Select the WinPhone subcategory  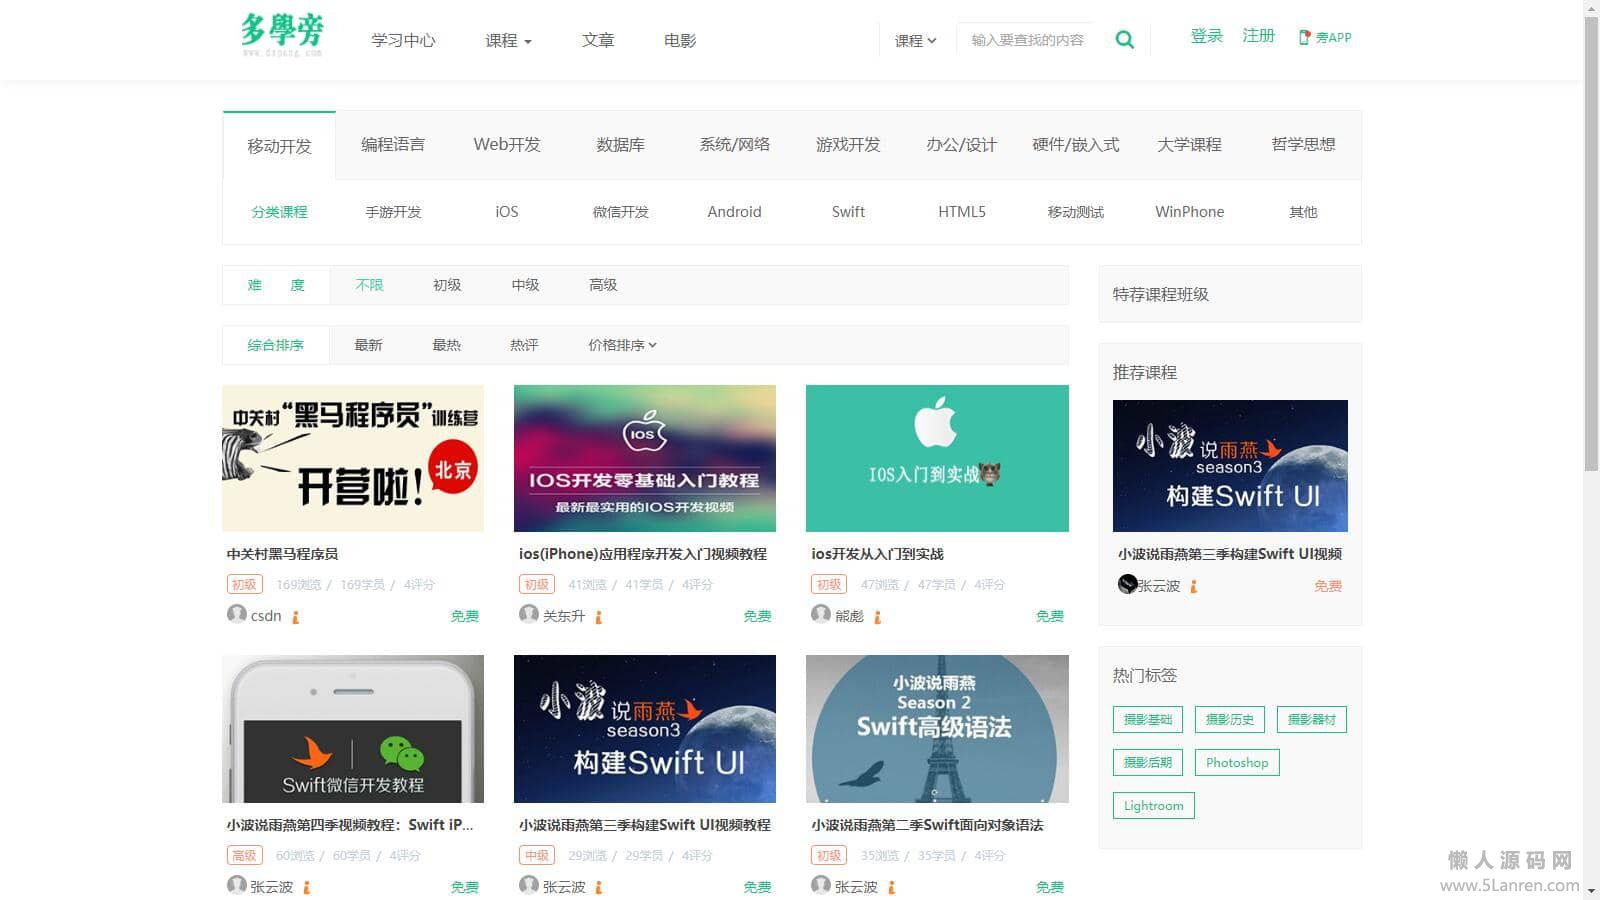1189,212
